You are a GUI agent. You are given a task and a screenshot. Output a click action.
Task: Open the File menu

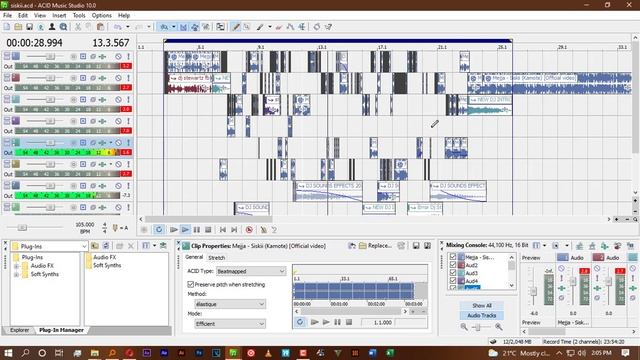(x=7, y=15)
